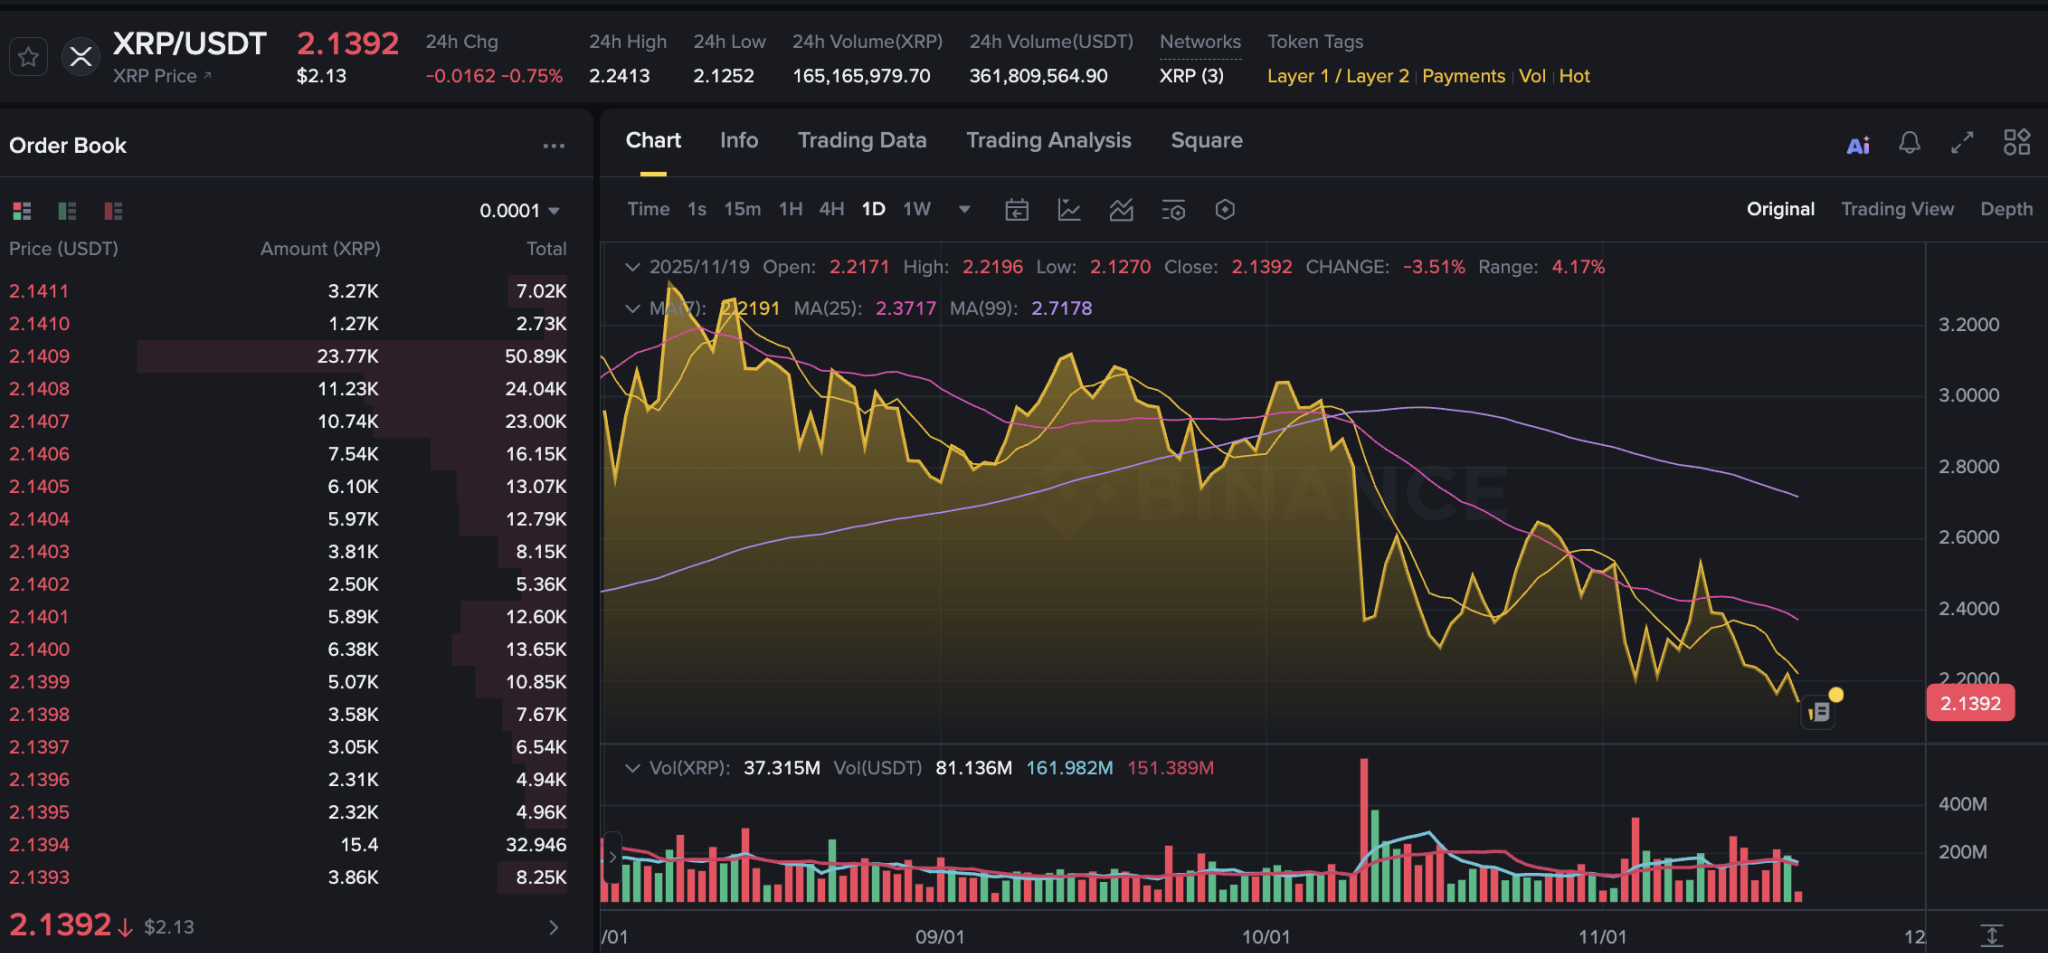Screen dimensions: 2048x953
Task: Select the 1W interval on the chart
Action: (916, 209)
